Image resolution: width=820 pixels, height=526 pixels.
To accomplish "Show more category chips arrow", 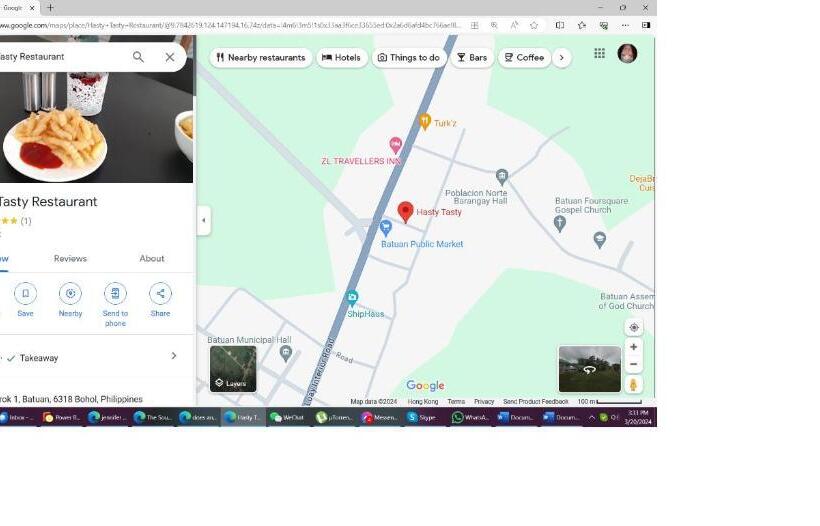I will click(562, 58).
